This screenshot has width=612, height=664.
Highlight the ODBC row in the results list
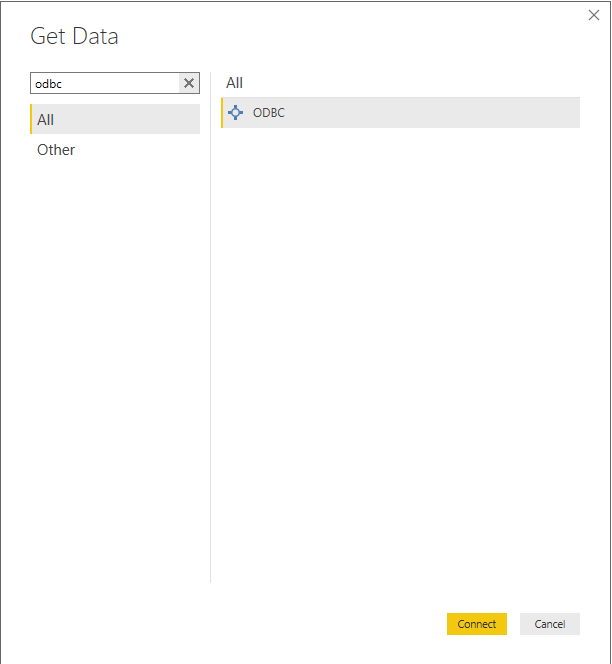[400, 113]
